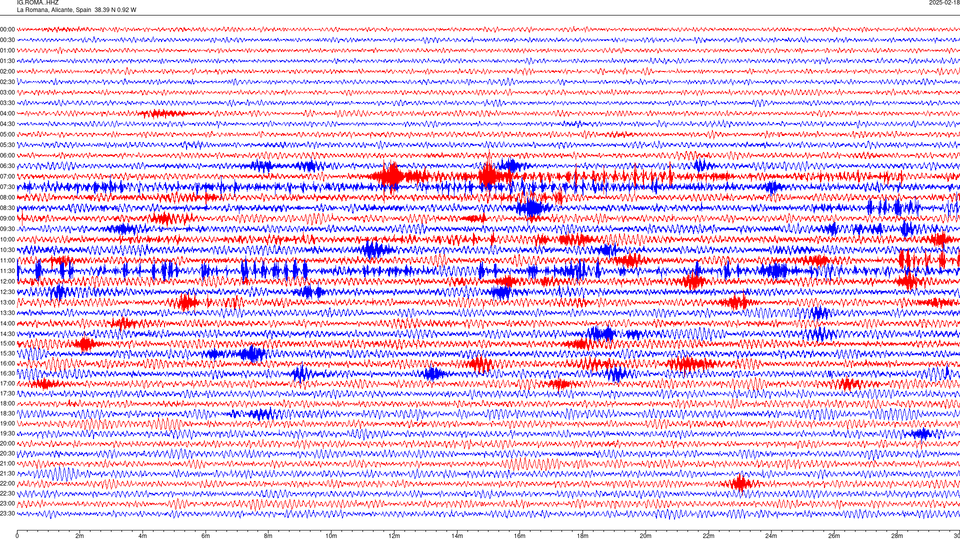Select the 20:00 time row label
960x540 pixels.
(7, 444)
